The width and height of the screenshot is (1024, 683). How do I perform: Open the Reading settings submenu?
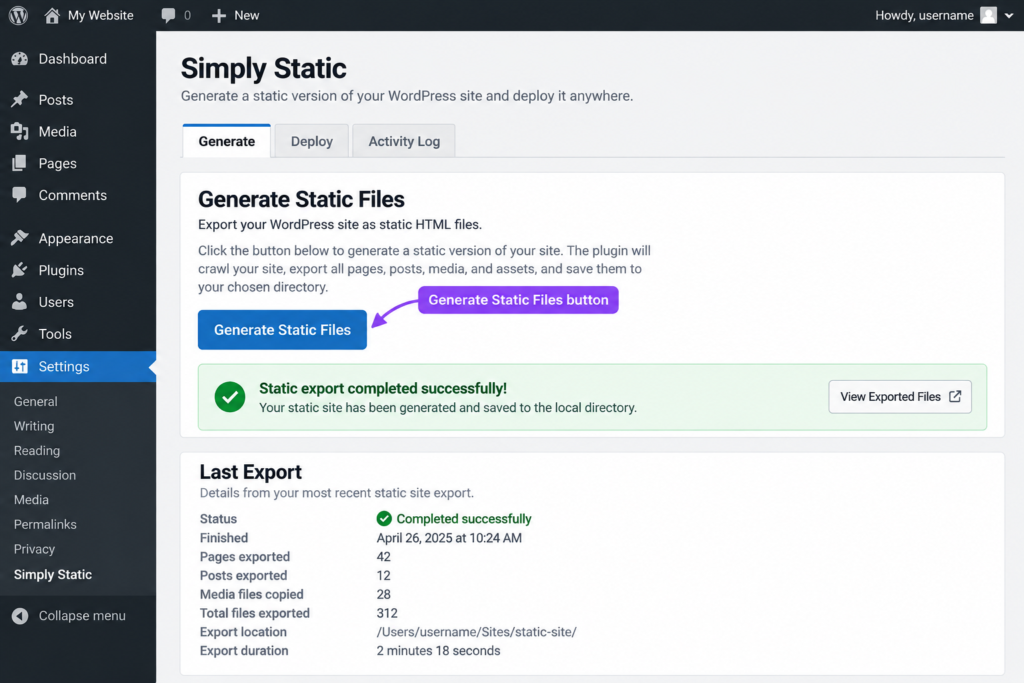(x=37, y=451)
